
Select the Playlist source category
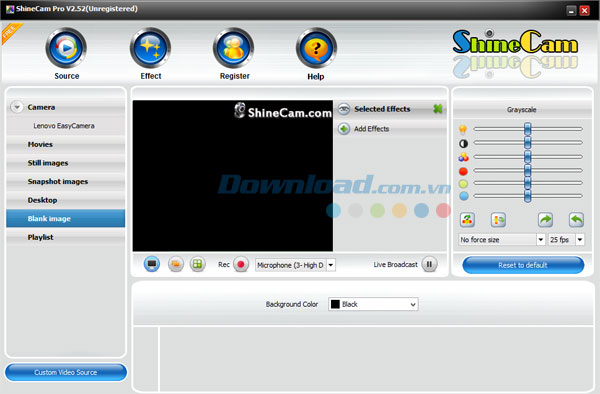click(x=66, y=237)
